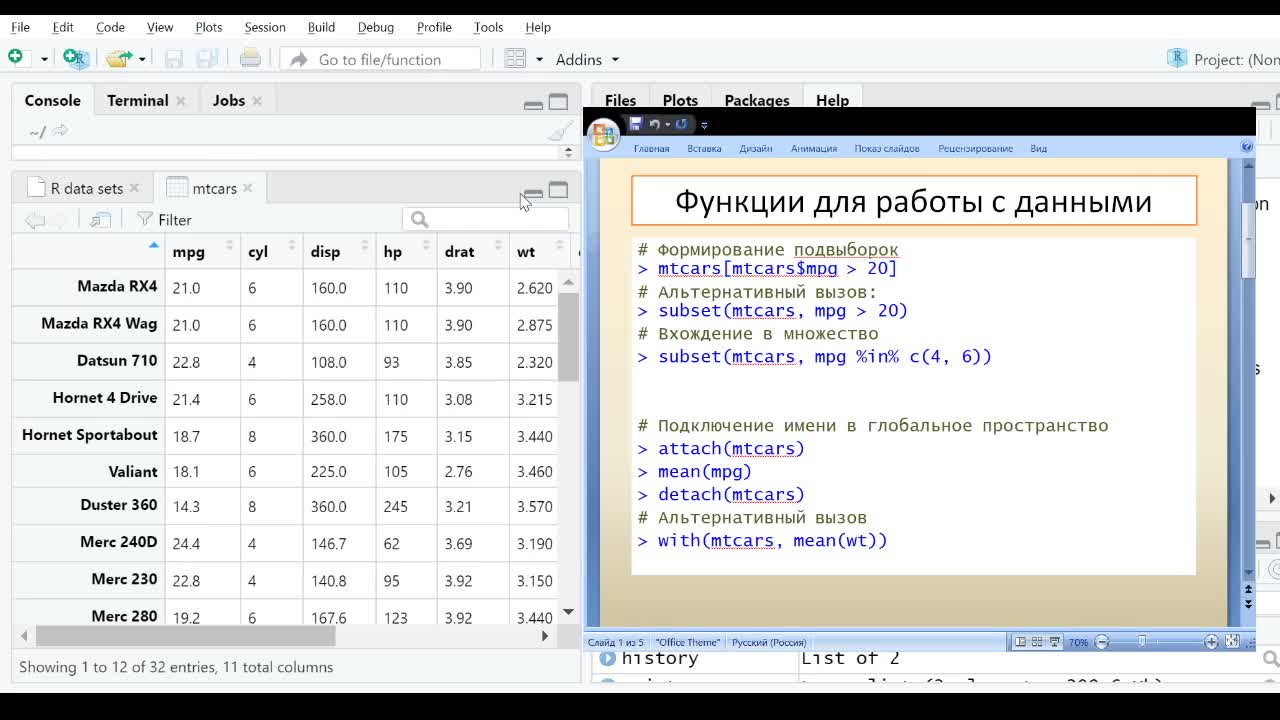The width and height of the screenshot is (1280, 720).
Task: View current working directory arrow icon
Action: (x=60, y=131)
